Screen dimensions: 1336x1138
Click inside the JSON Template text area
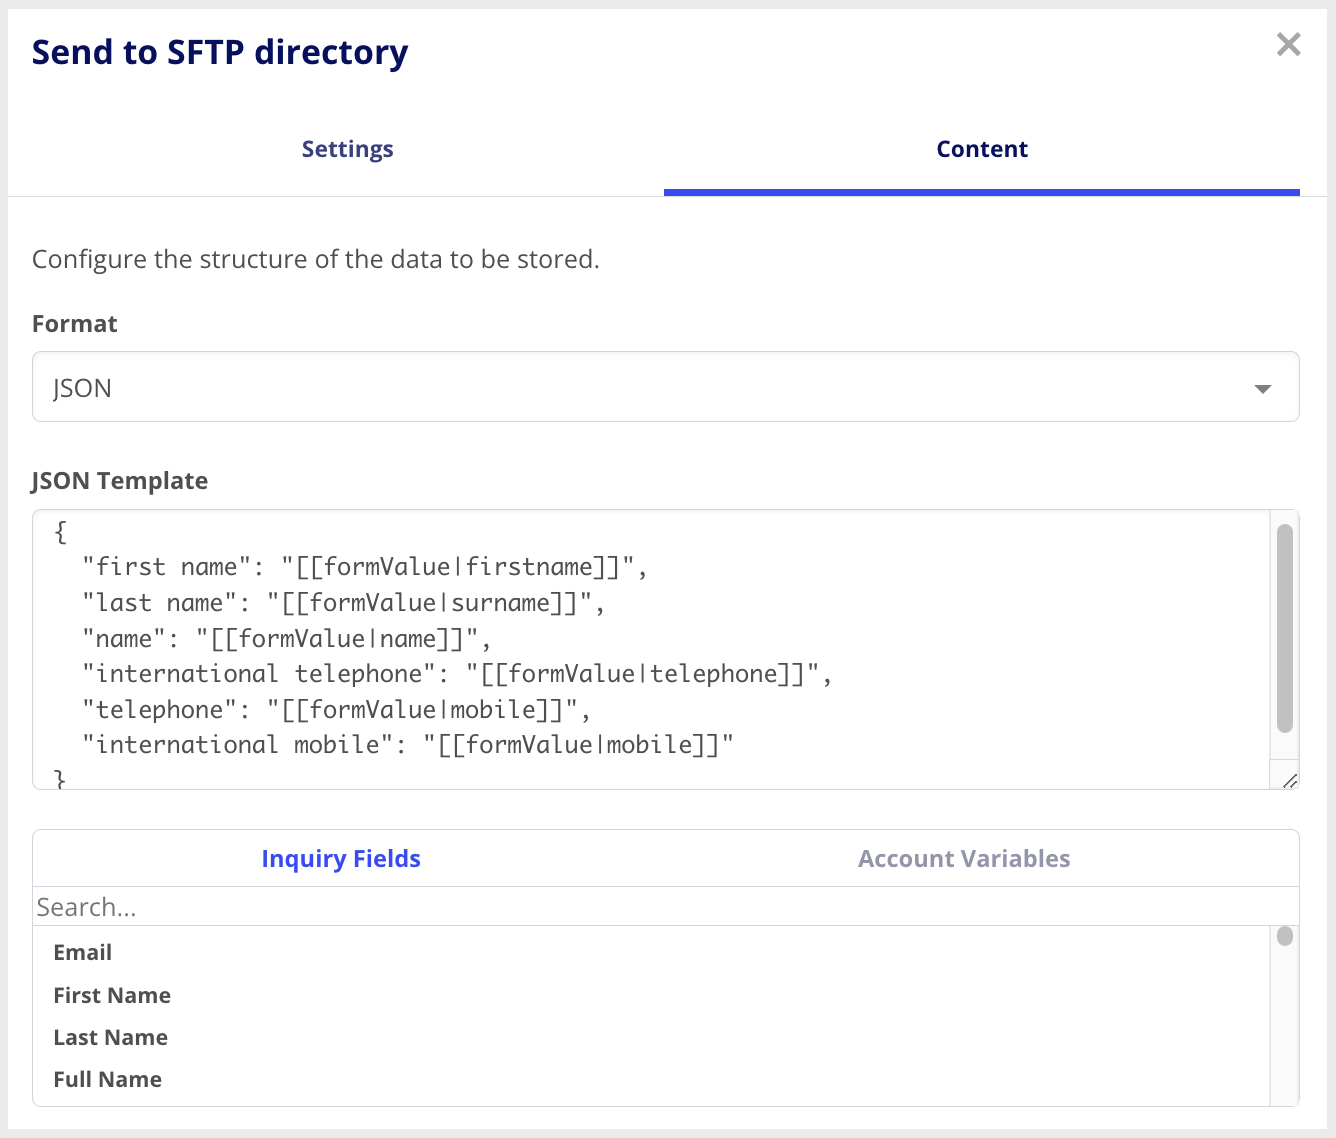tap(651, 650)
